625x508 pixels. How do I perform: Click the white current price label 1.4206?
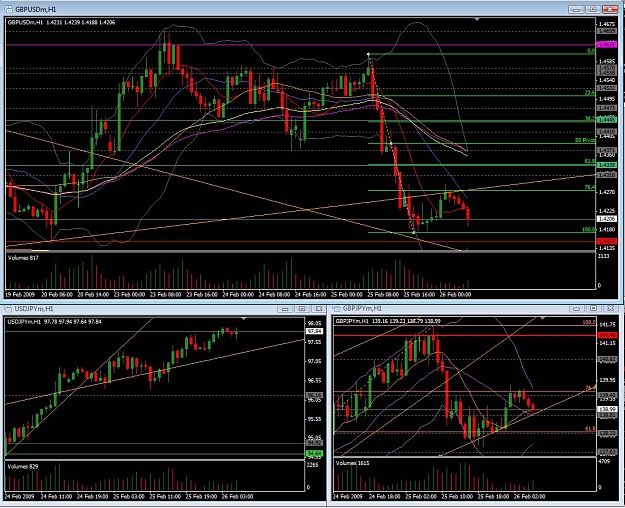point(606,219)
